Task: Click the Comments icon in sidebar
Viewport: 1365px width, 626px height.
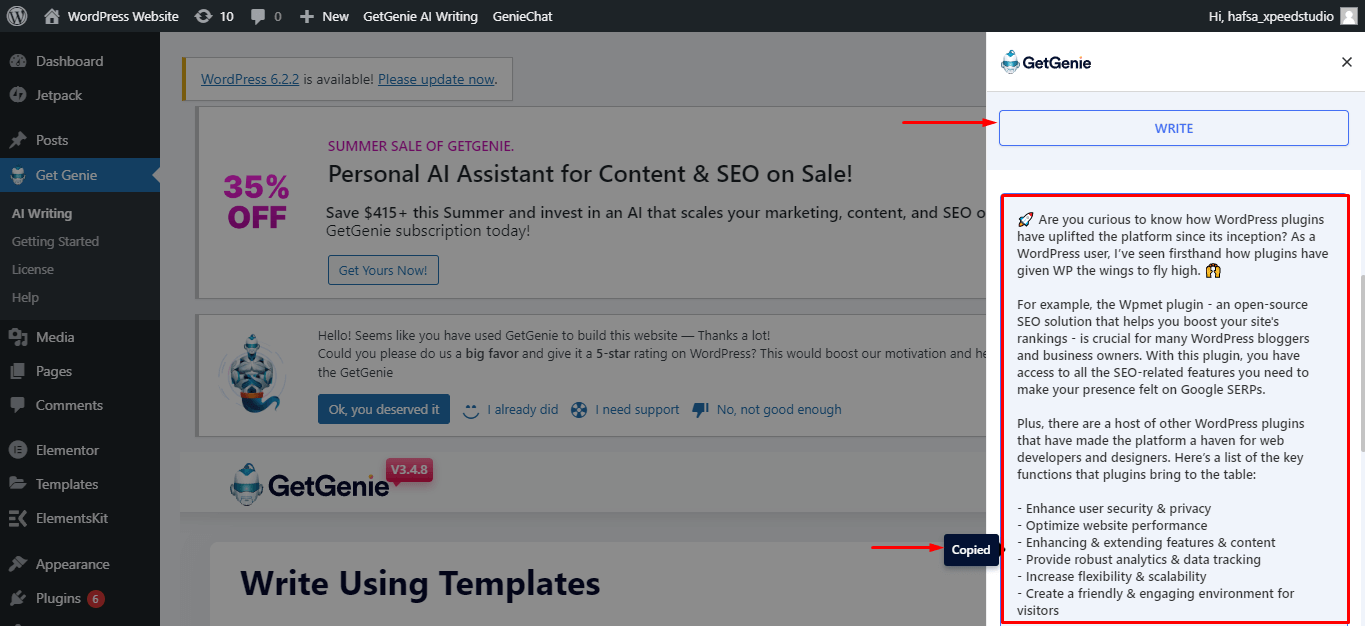Action: point(18,405)
